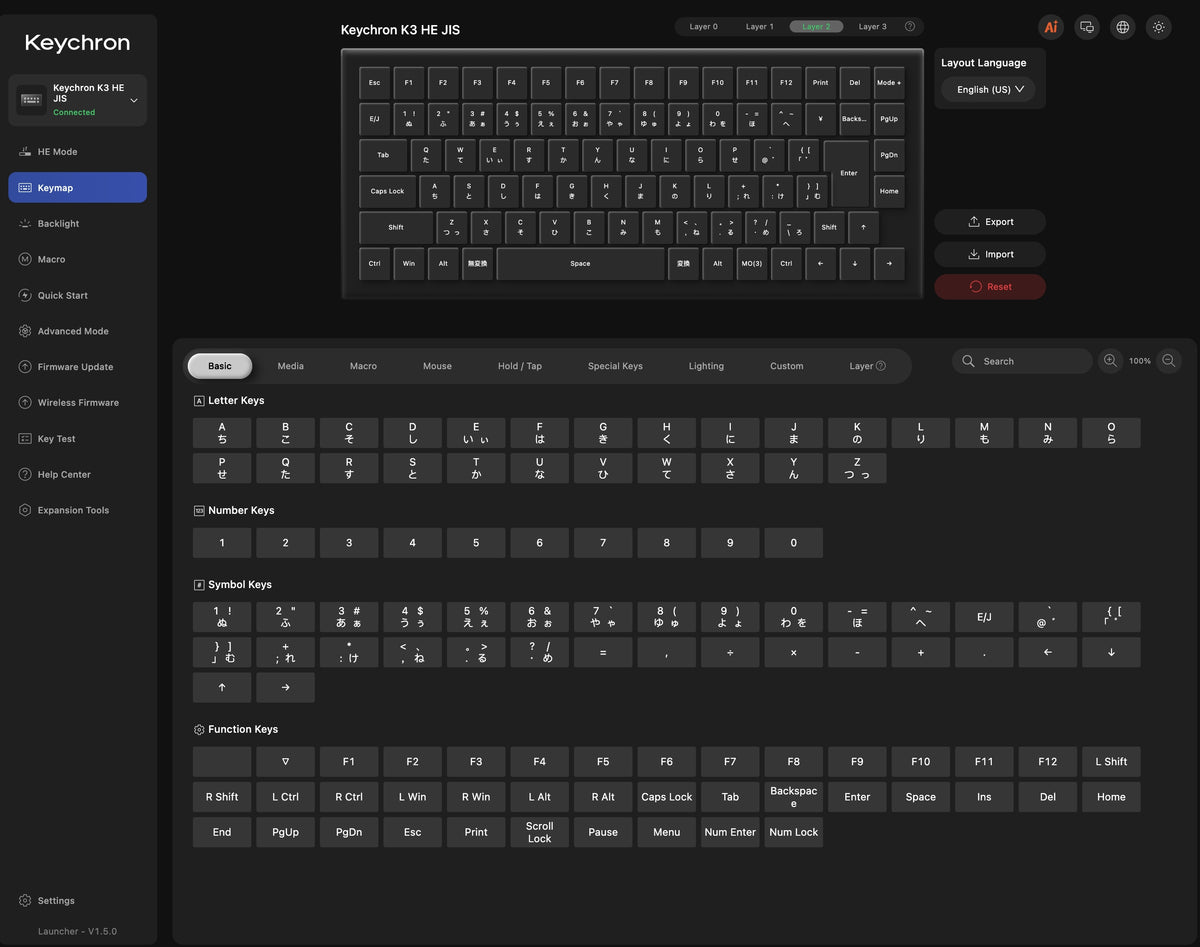The height and width of the screenshot is (947, 1200).
Task: Select the Space bar on the keyboard preview
Action: coord(580,264)
